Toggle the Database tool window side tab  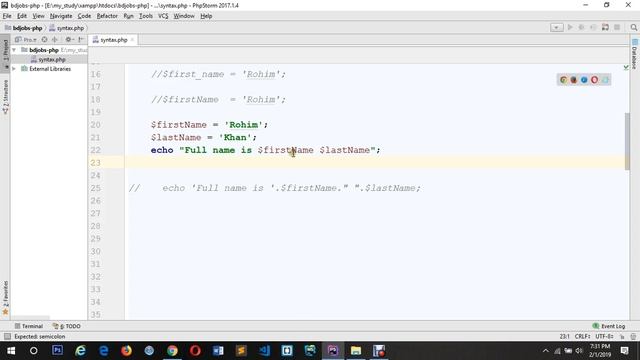(x=635, y=54)
